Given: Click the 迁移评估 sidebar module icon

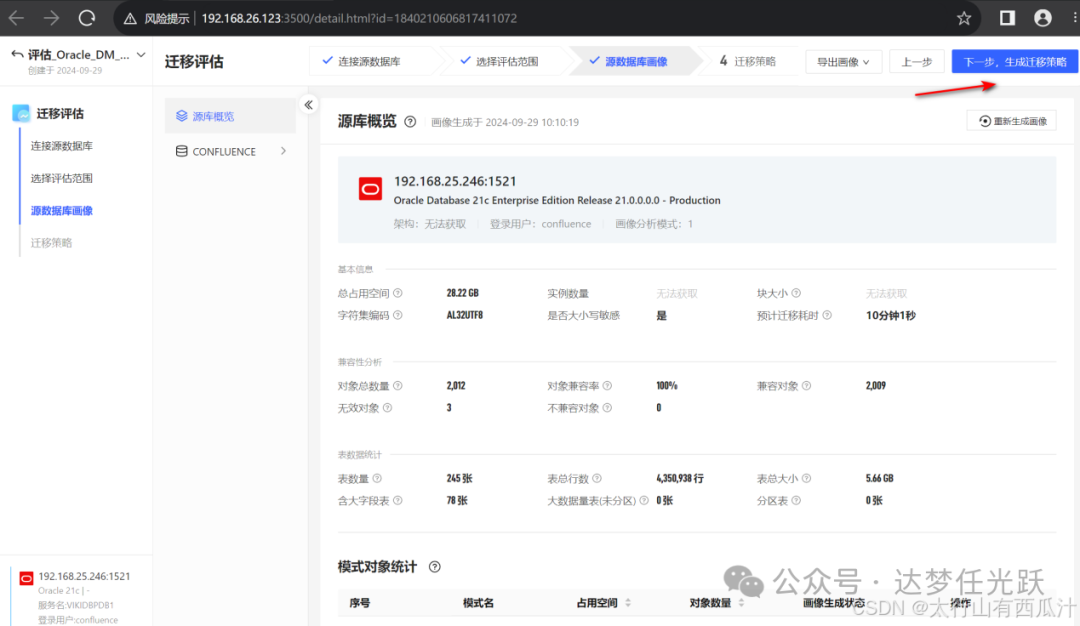Looking at the screenshot, I should point(21,113).
